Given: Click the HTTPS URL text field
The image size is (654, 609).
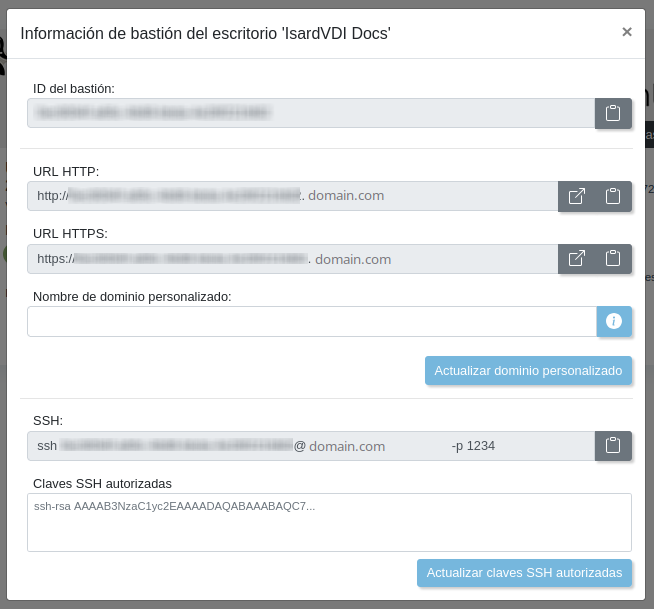Looking at the screenshot, I should [x=292, y=259].
